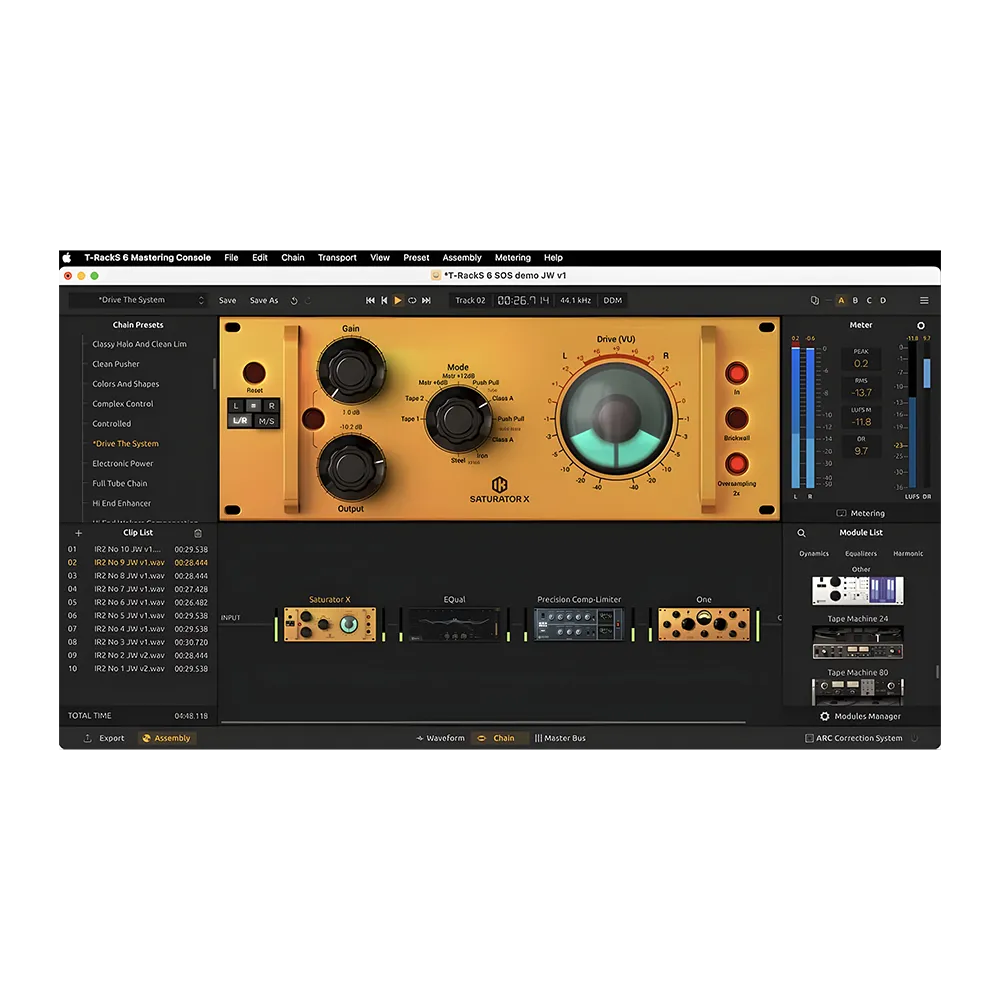
Task: Switch processing to L/R mode
Action: pos(240,421)
